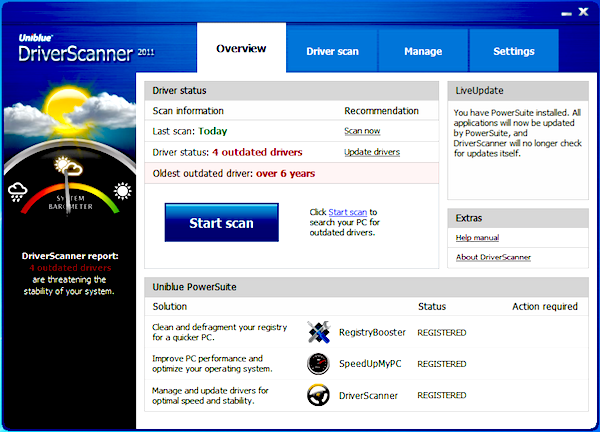Click '4 outdated drivers' status text
This screenshot has height=432, width=600.
click(x=257, y=152)
